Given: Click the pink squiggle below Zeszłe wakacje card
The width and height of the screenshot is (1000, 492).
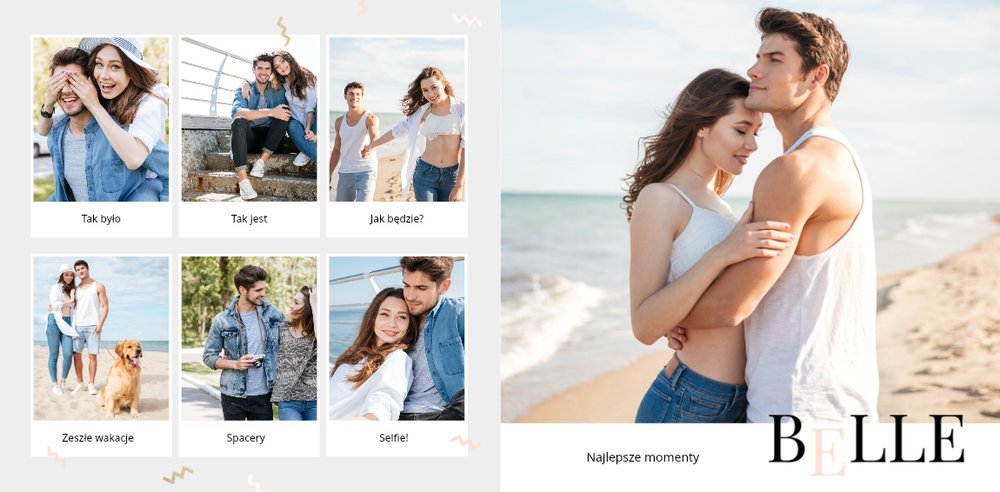Looking at the screenshot, I should 56,457.
